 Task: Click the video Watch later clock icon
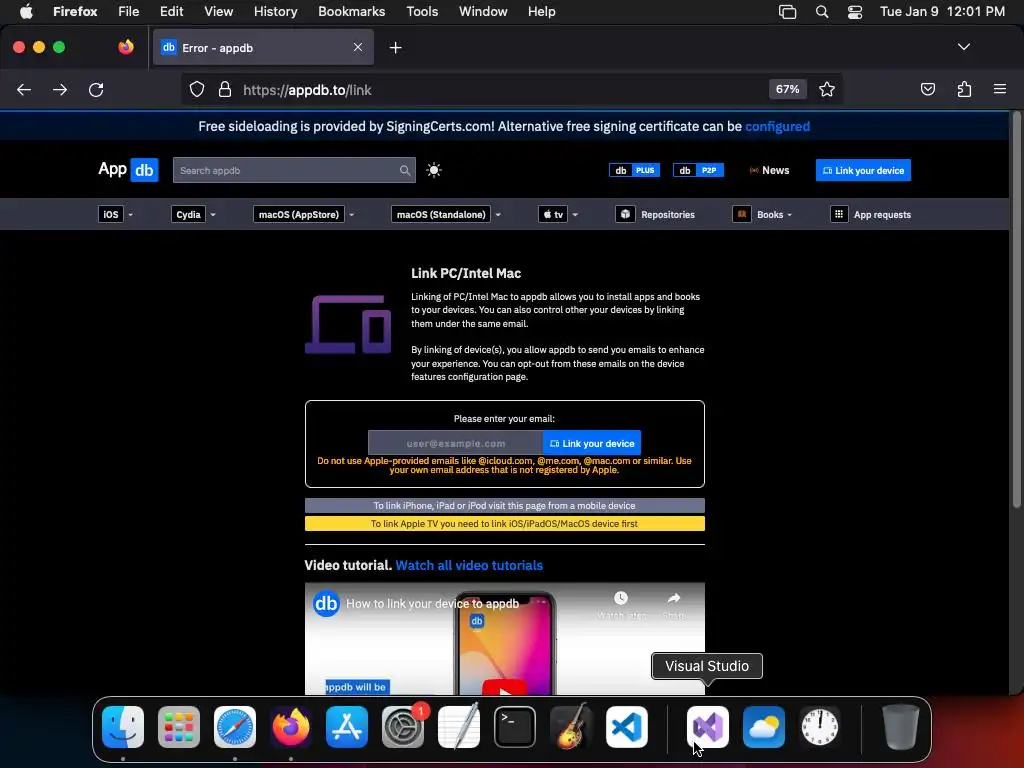620,598
